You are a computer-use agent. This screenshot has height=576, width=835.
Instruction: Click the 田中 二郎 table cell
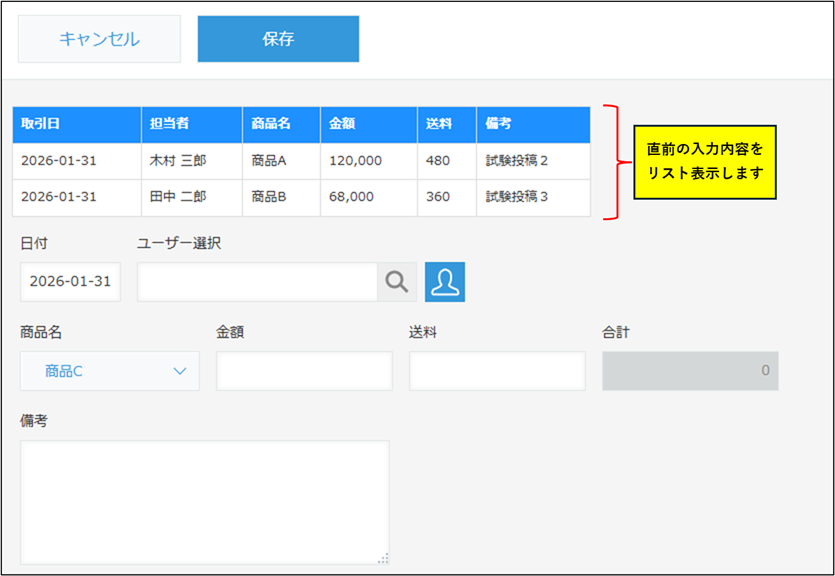[192, 197]
